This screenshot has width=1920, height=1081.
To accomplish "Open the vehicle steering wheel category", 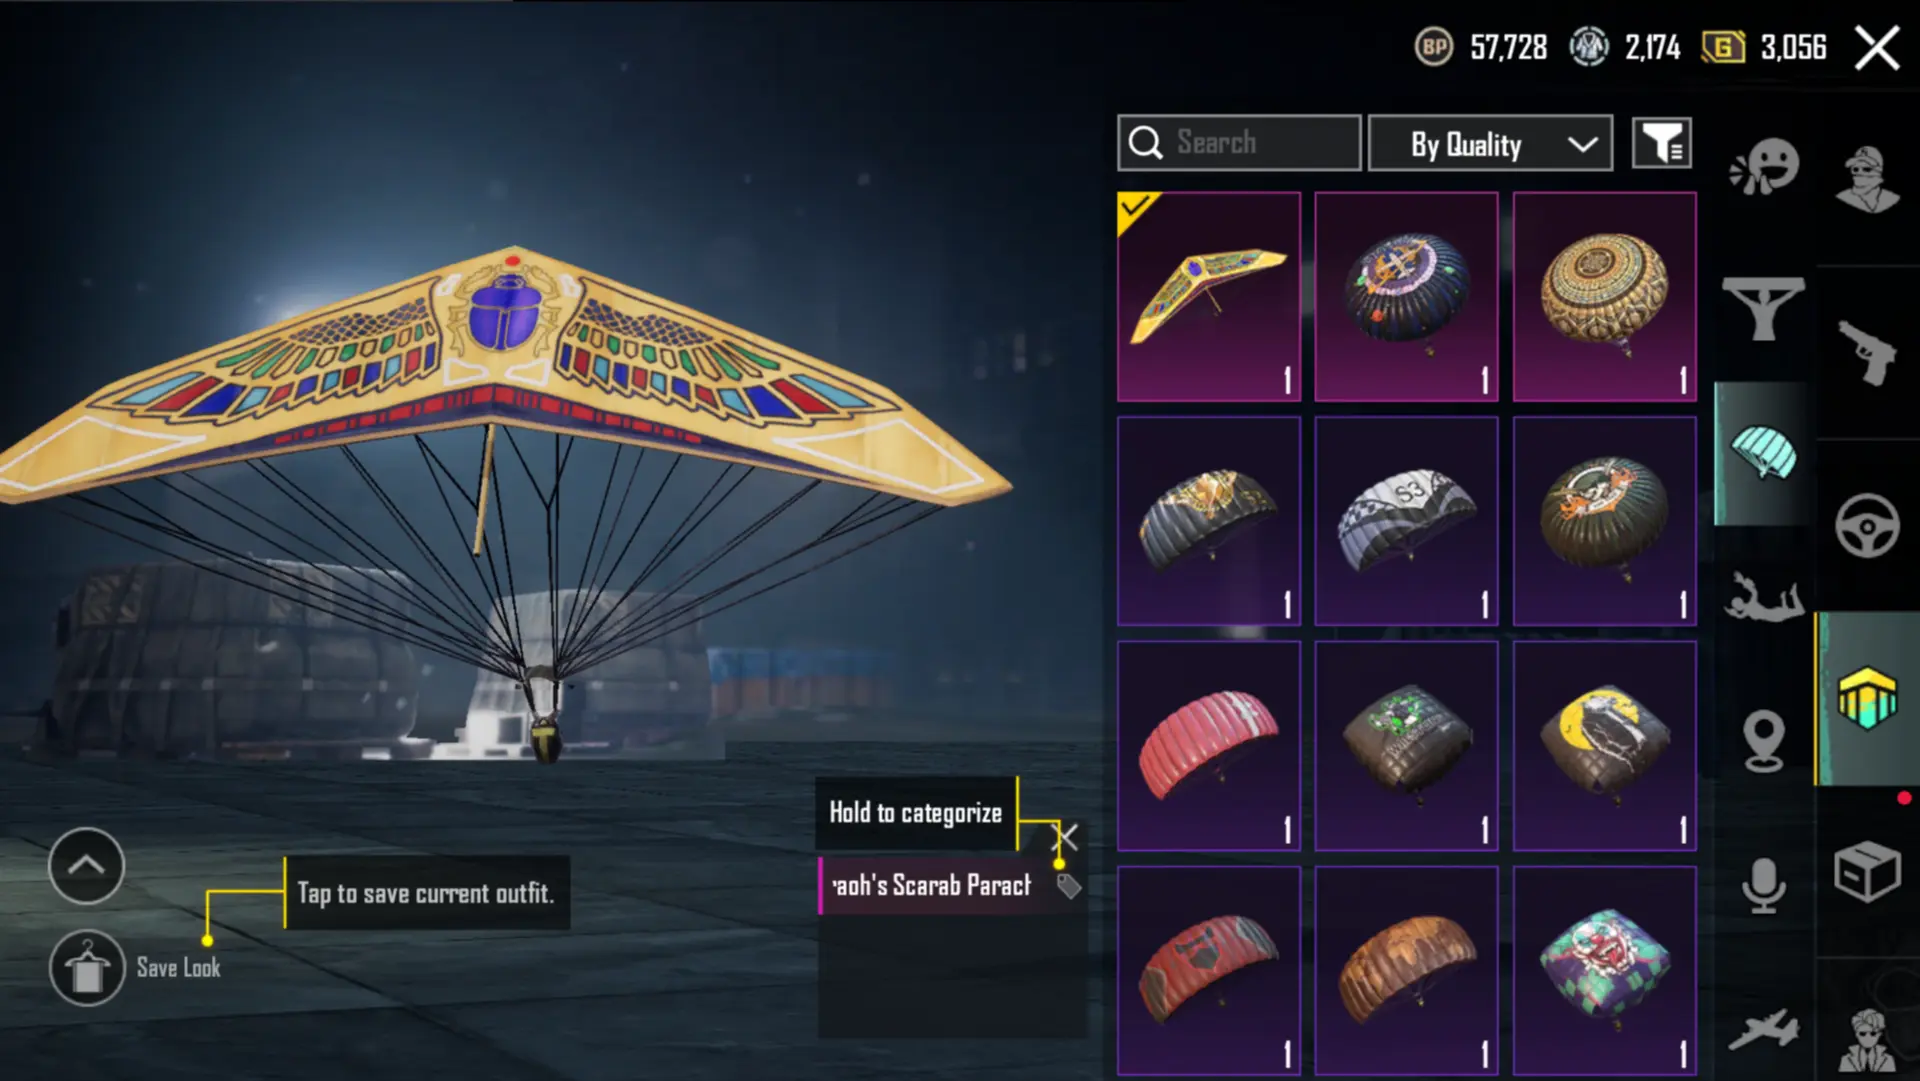I will click(x=1867, y=525).
